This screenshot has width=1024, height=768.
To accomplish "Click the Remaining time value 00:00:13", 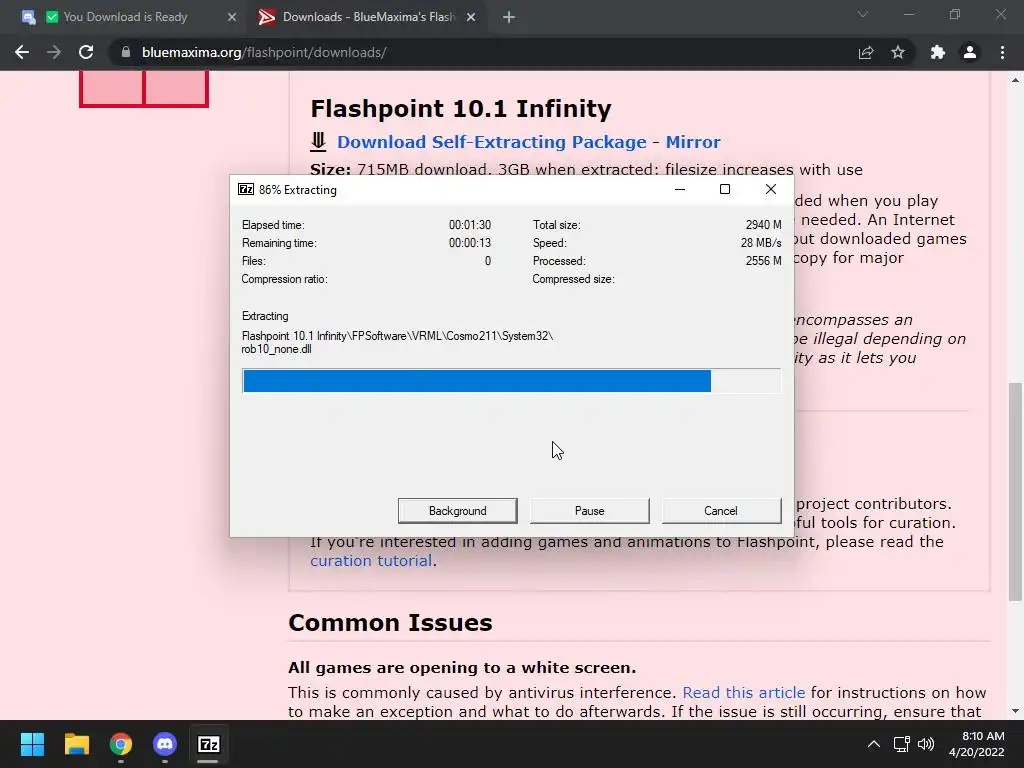I will tap(470, 243).
